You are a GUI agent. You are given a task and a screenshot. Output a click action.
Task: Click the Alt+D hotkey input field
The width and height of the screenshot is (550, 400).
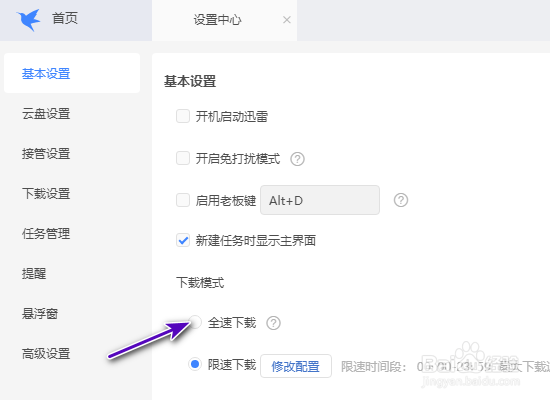(320, 200)
